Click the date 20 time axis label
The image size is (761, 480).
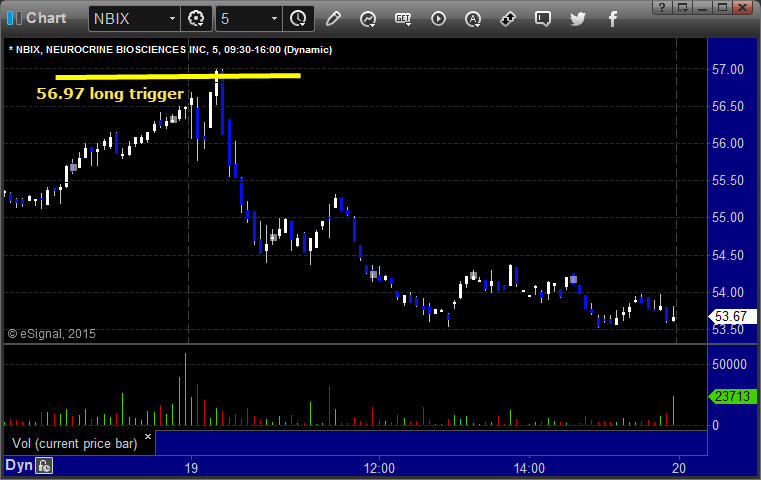point(679,468)
